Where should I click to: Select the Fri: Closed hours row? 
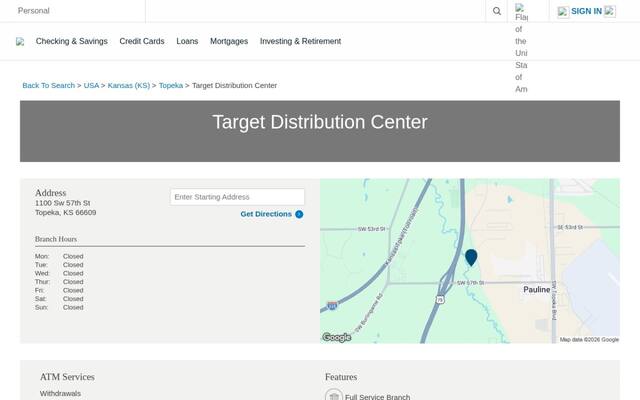59,290
